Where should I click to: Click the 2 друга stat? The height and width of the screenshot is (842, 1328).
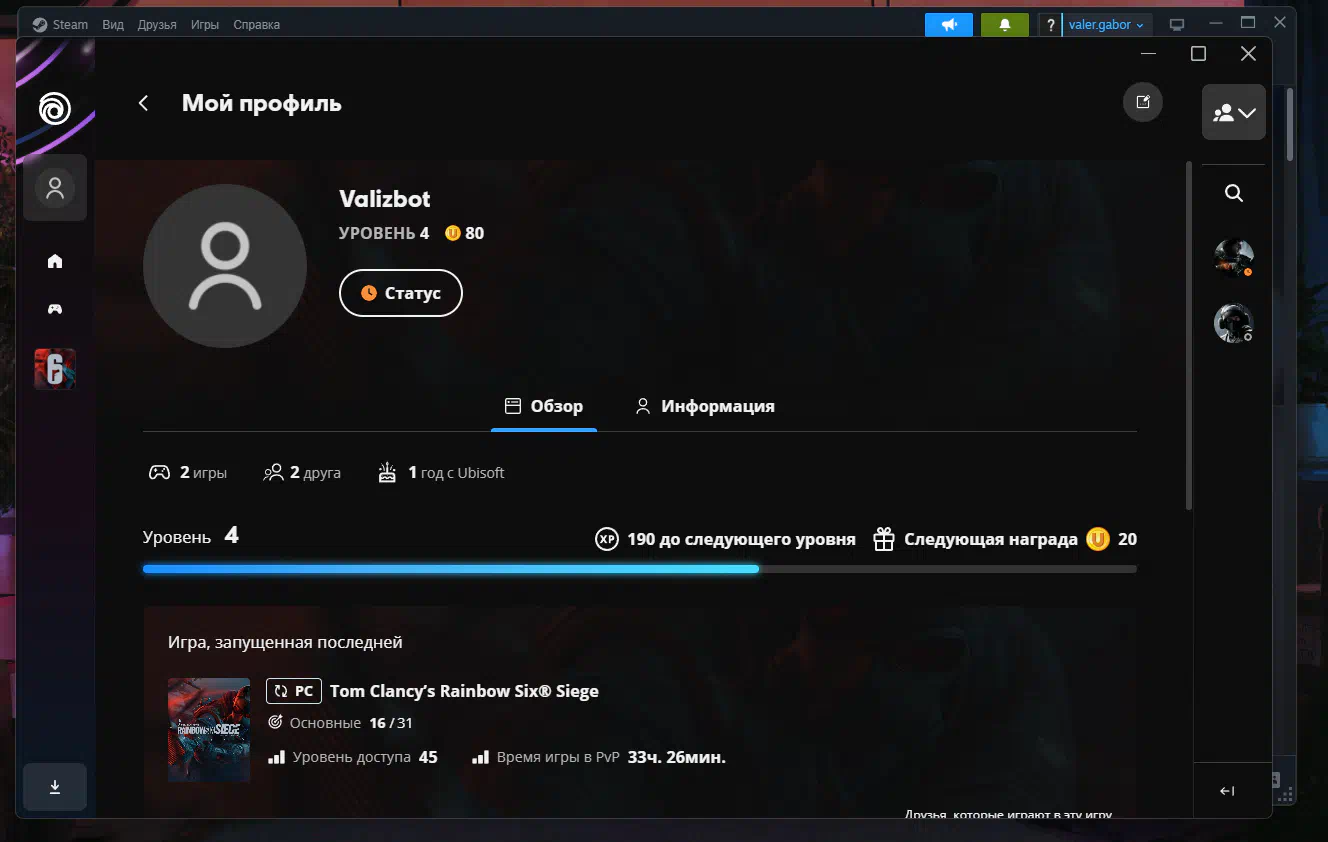[x=302, y=472]
